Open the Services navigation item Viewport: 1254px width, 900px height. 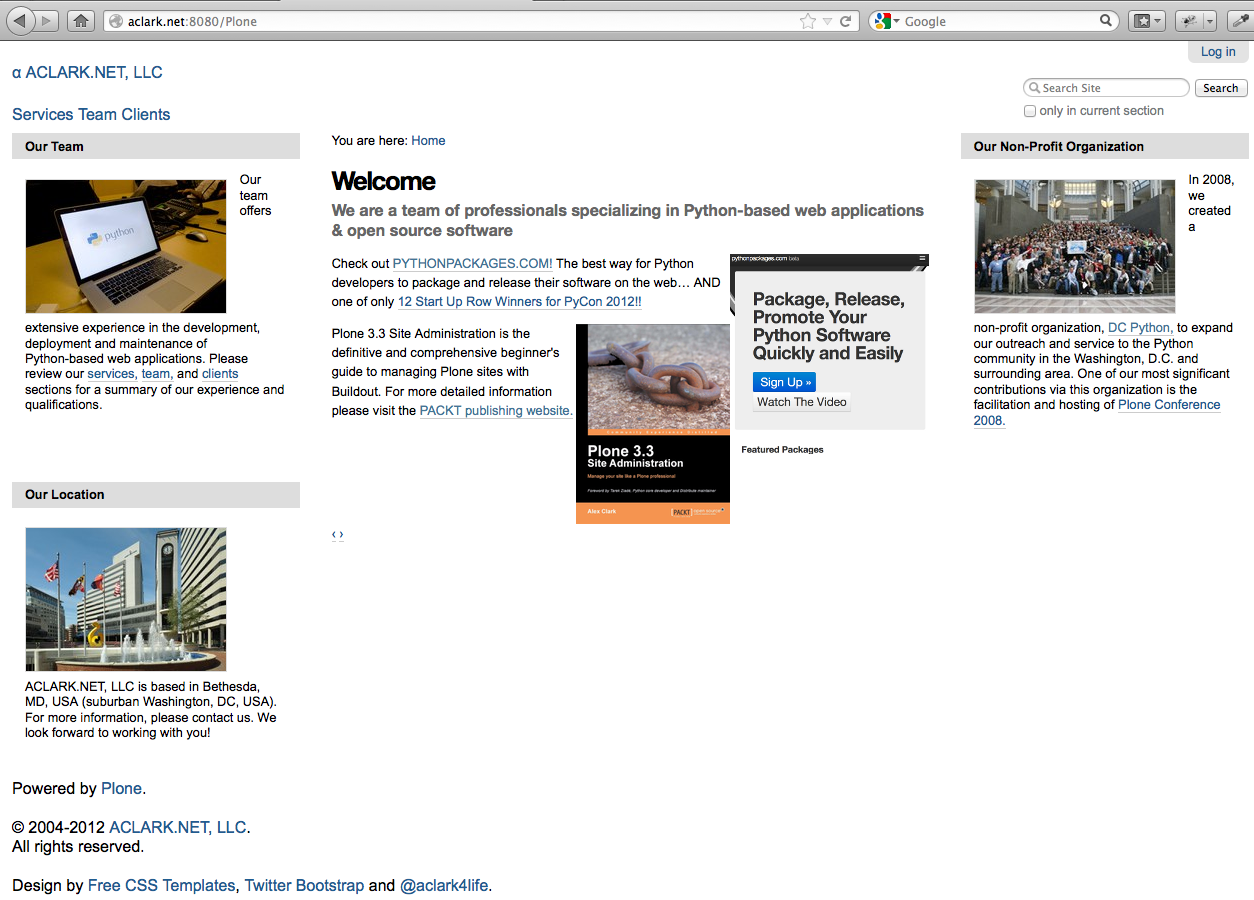pyautogui.click(x=43, y=114)
